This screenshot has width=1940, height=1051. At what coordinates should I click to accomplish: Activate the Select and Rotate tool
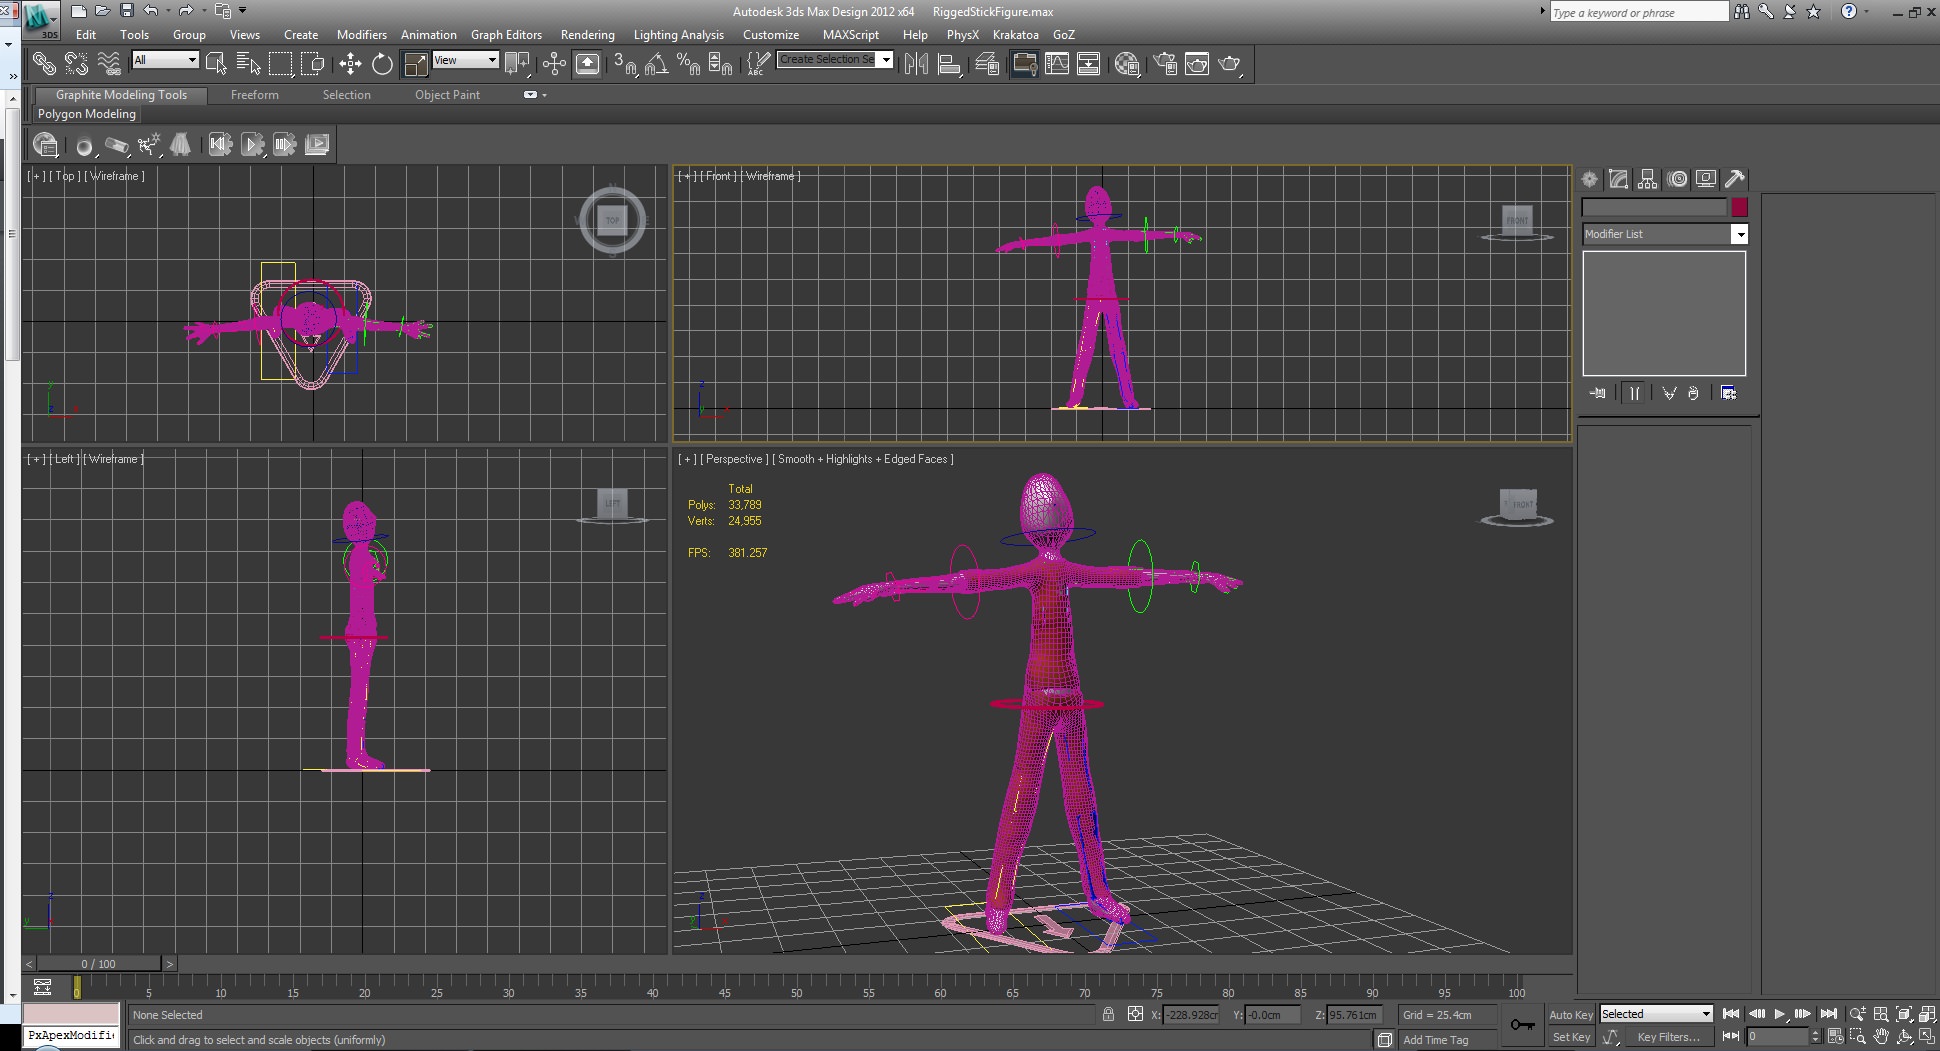382,64
